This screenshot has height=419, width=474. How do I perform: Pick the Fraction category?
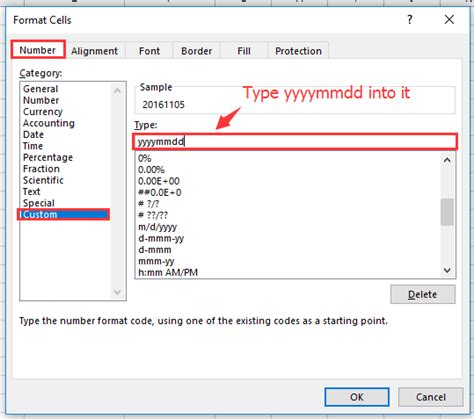click(41, 169)
